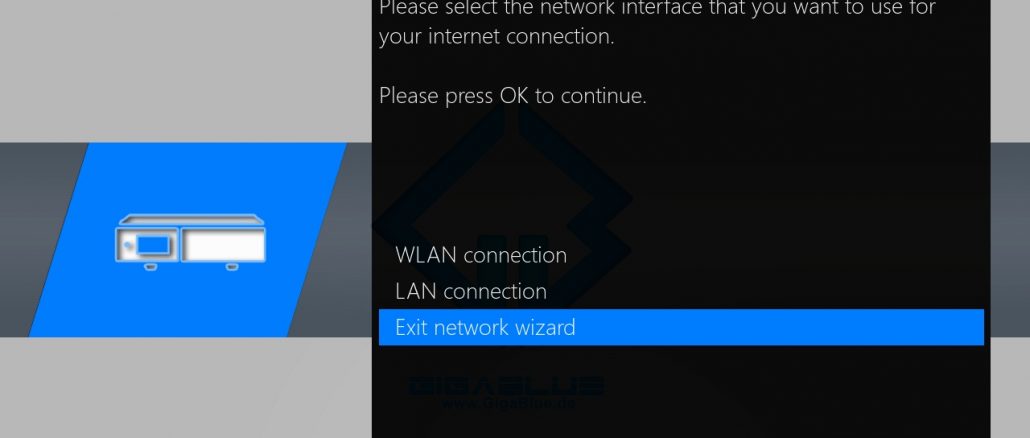Click the small round knob on receiver icon
The image size is (1030, 438).
pos(128,246)
